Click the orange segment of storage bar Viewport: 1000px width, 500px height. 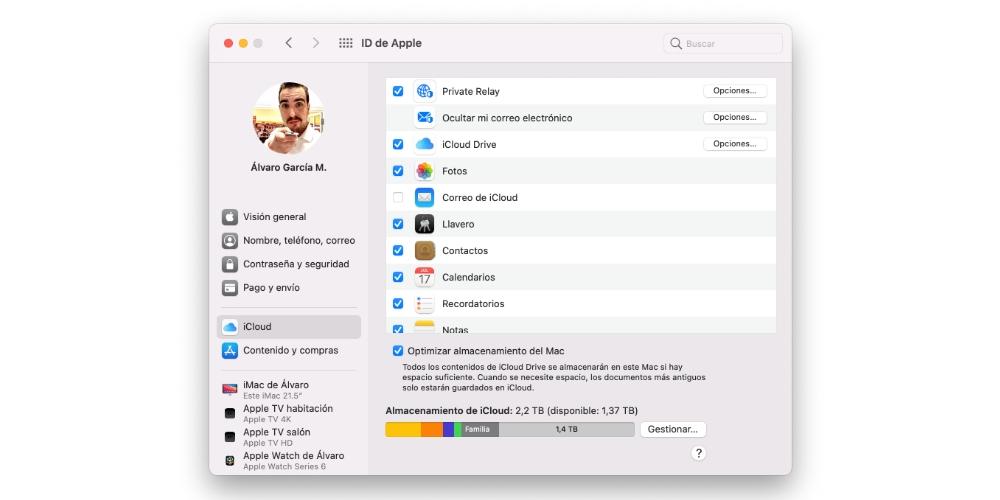(x=432, y=429)
